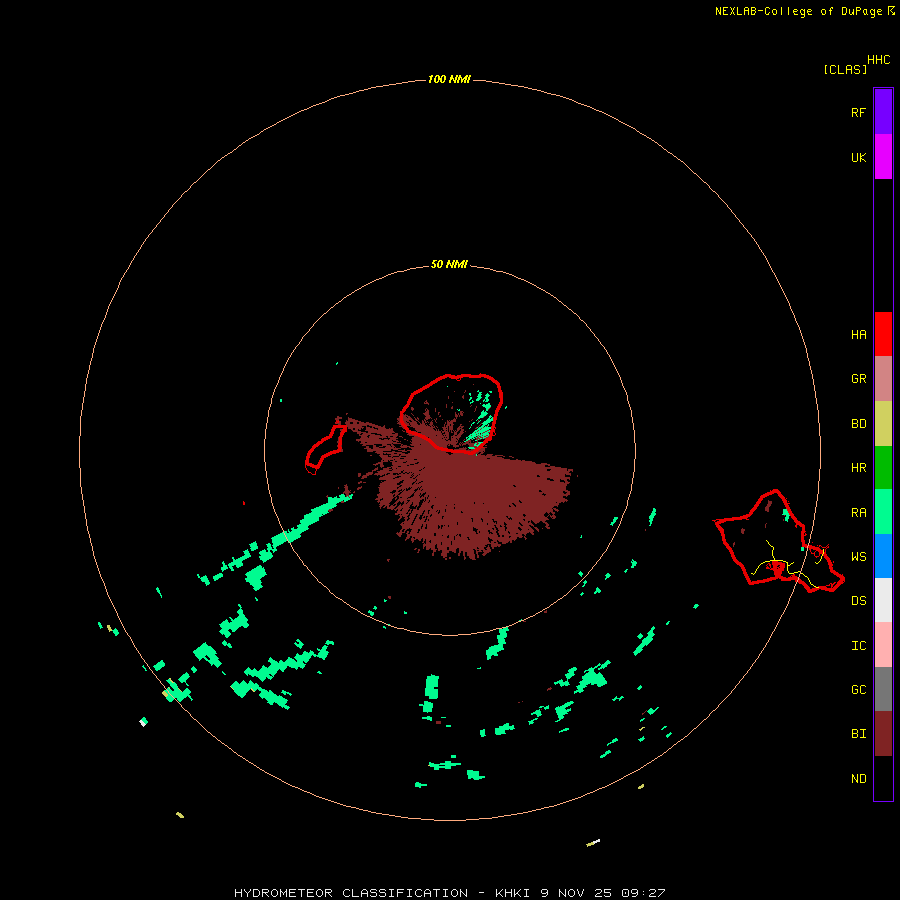Click the "BD" legend label
Viewport: 900px width, 900px height.
pos(858,424)
